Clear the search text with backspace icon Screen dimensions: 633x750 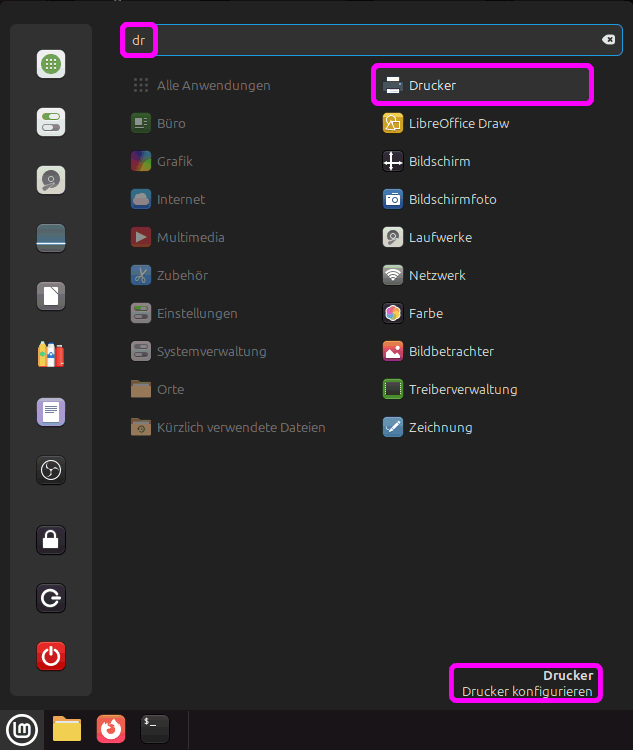click(608, 39)
